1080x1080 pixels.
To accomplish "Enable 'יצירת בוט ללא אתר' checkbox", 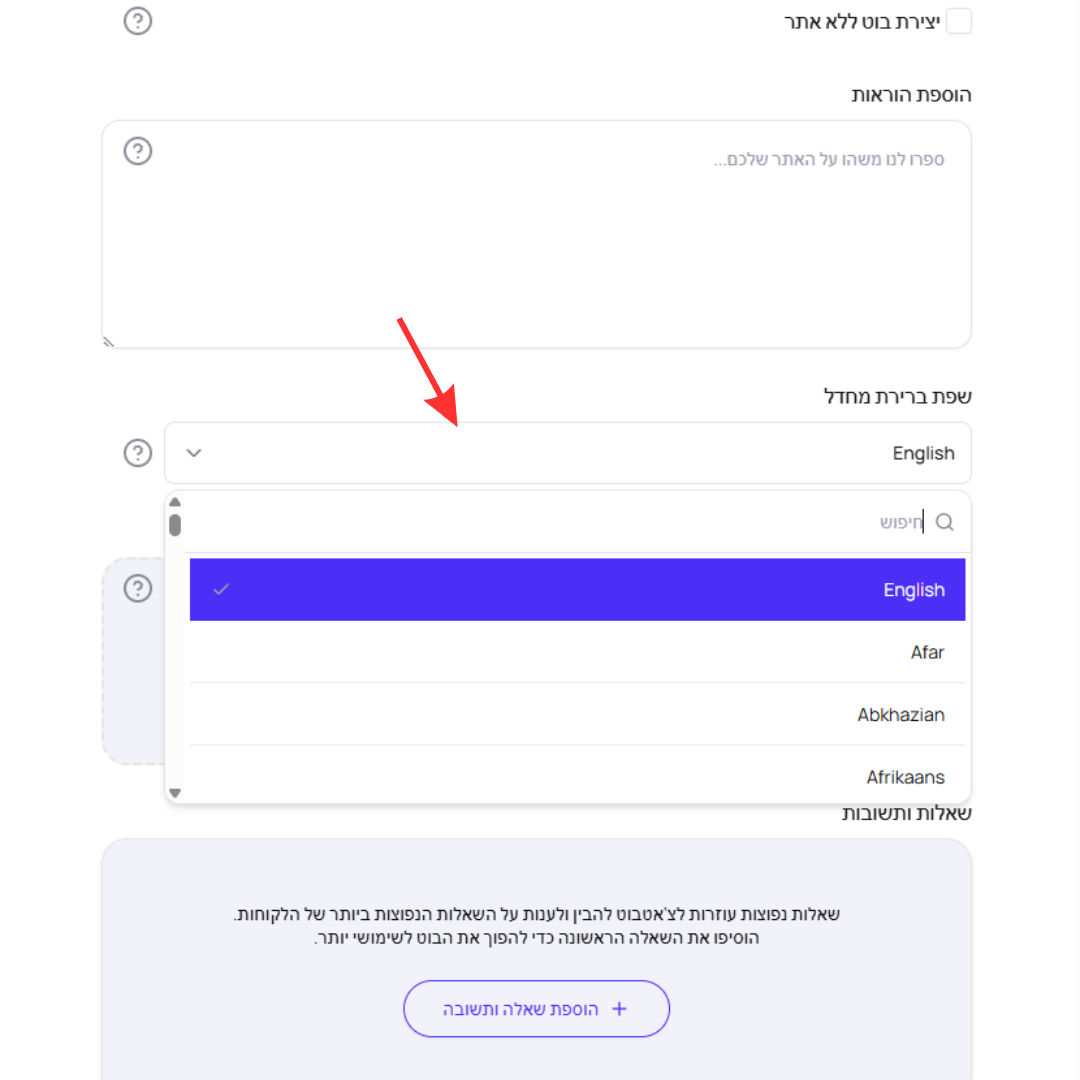I will pyautogui.click(x=959, y=21).
